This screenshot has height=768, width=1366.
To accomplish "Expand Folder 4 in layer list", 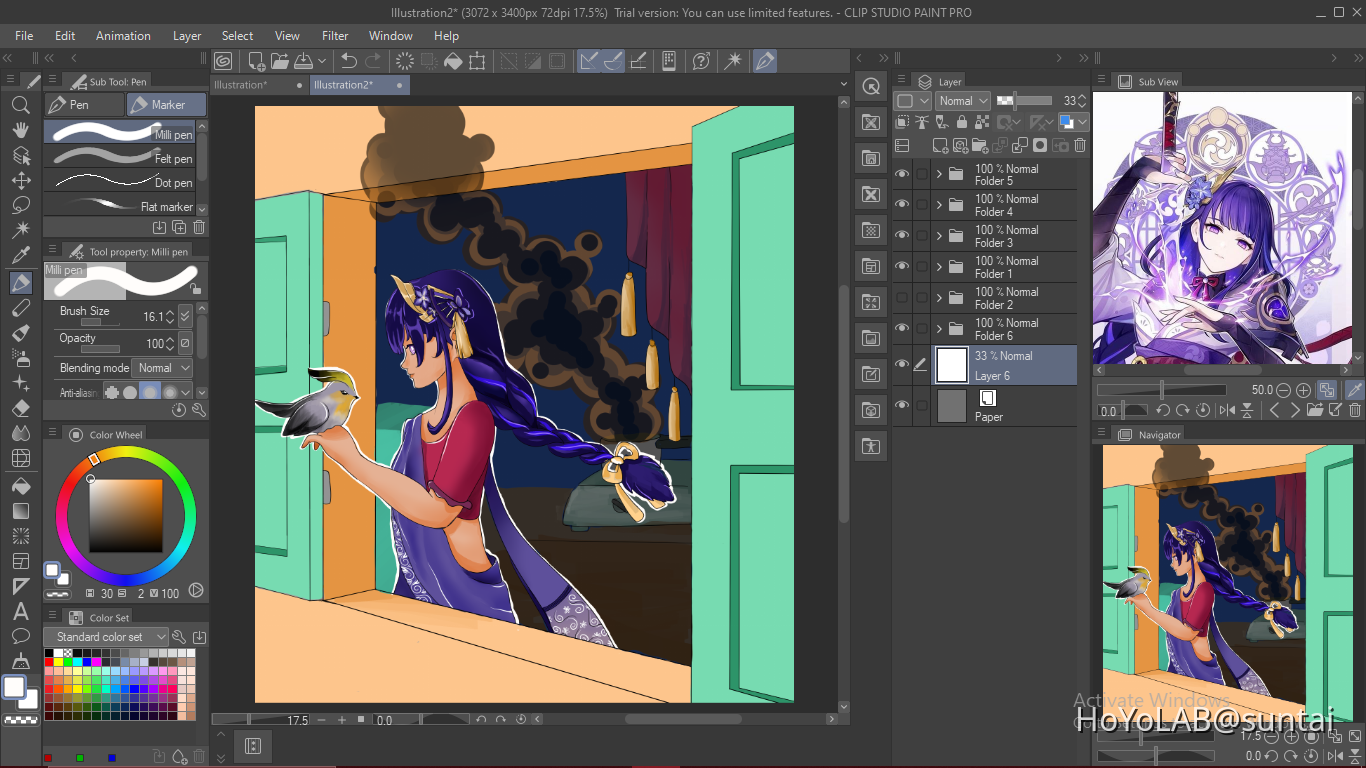I will tap(939, 205).
